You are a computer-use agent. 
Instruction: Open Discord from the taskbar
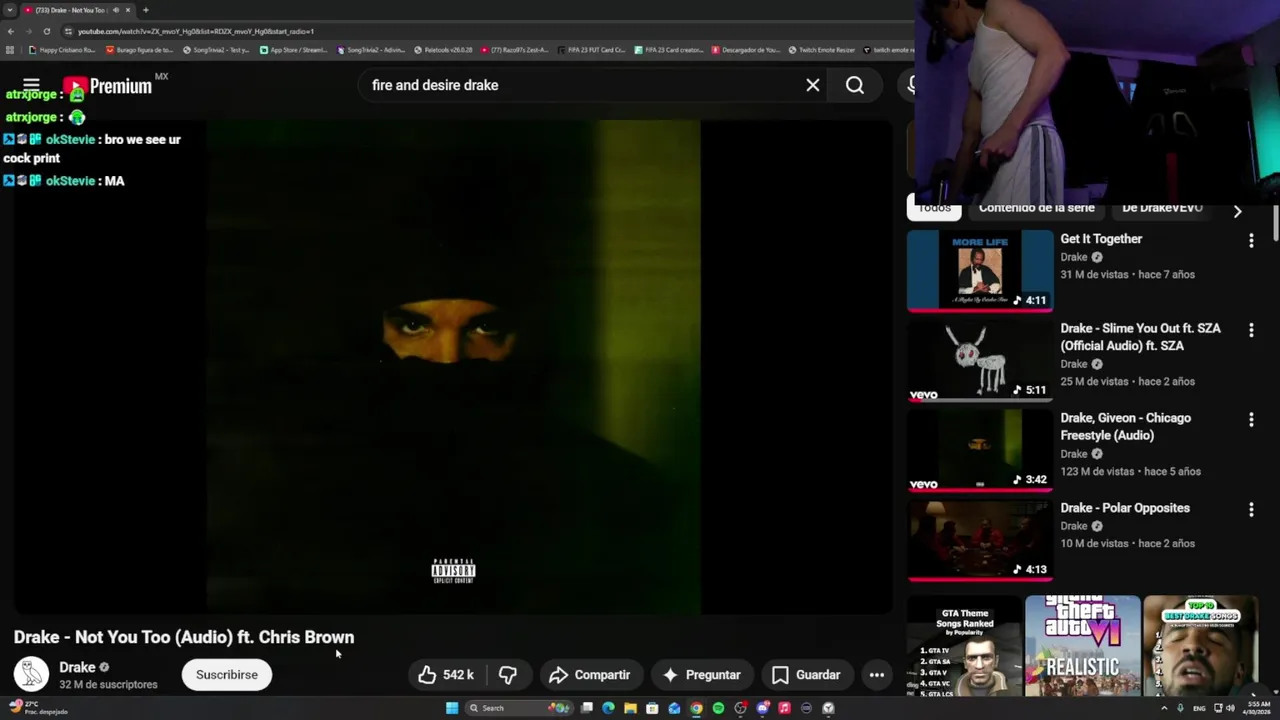[763, 708]
